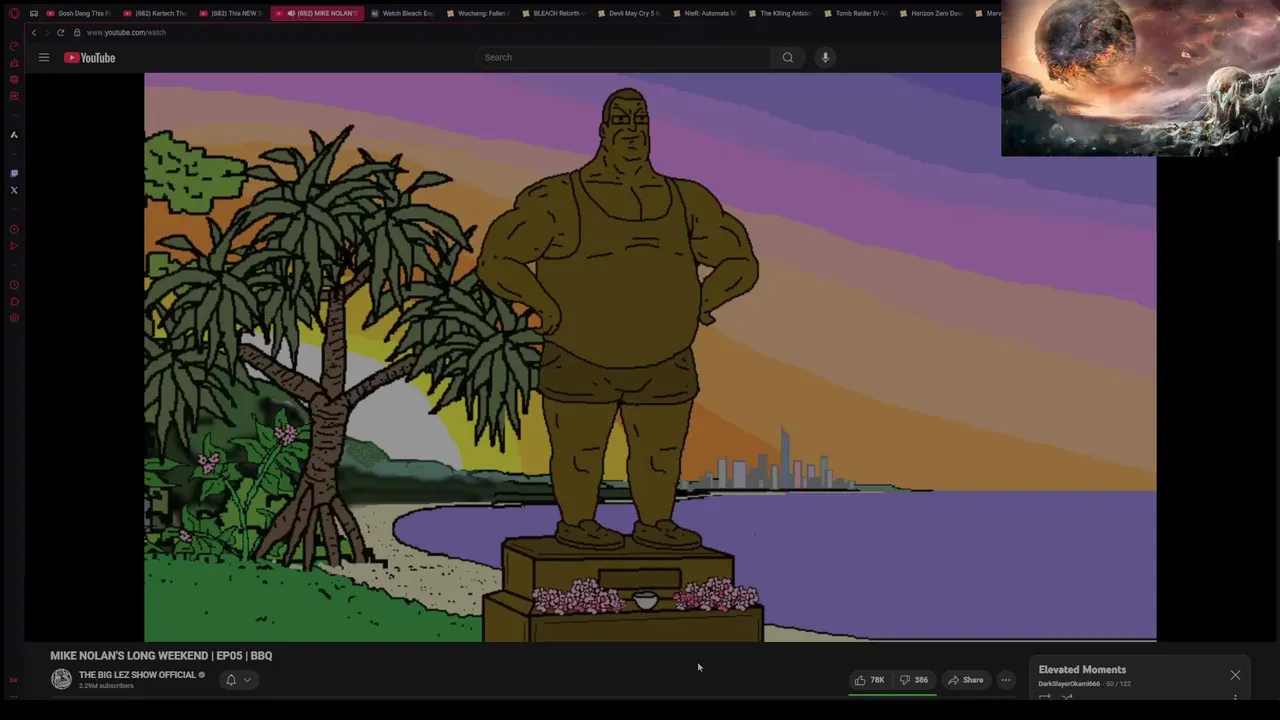Open the Elevated Moments playlist title
The height and width of the screenshot is (720, 1280).
pos(1082,670)
